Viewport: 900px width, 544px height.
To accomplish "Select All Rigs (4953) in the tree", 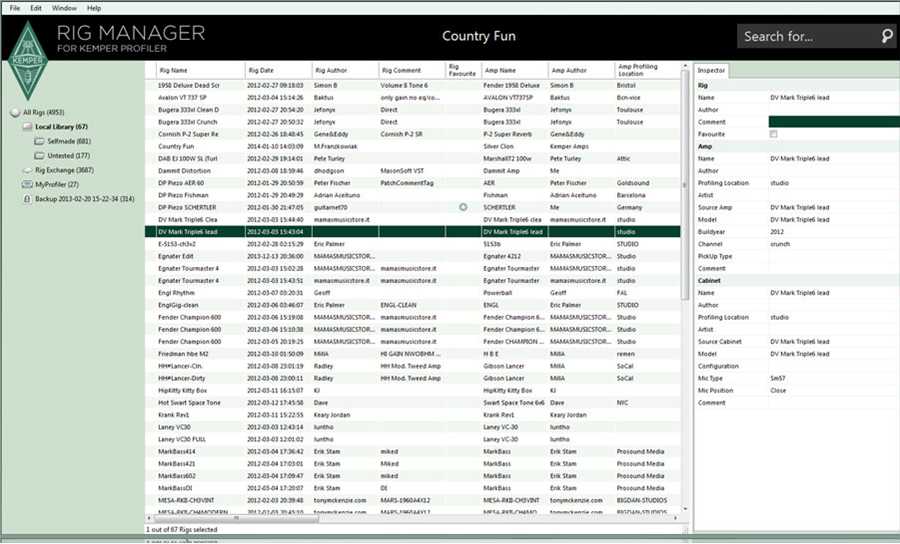I will [44, 112].
